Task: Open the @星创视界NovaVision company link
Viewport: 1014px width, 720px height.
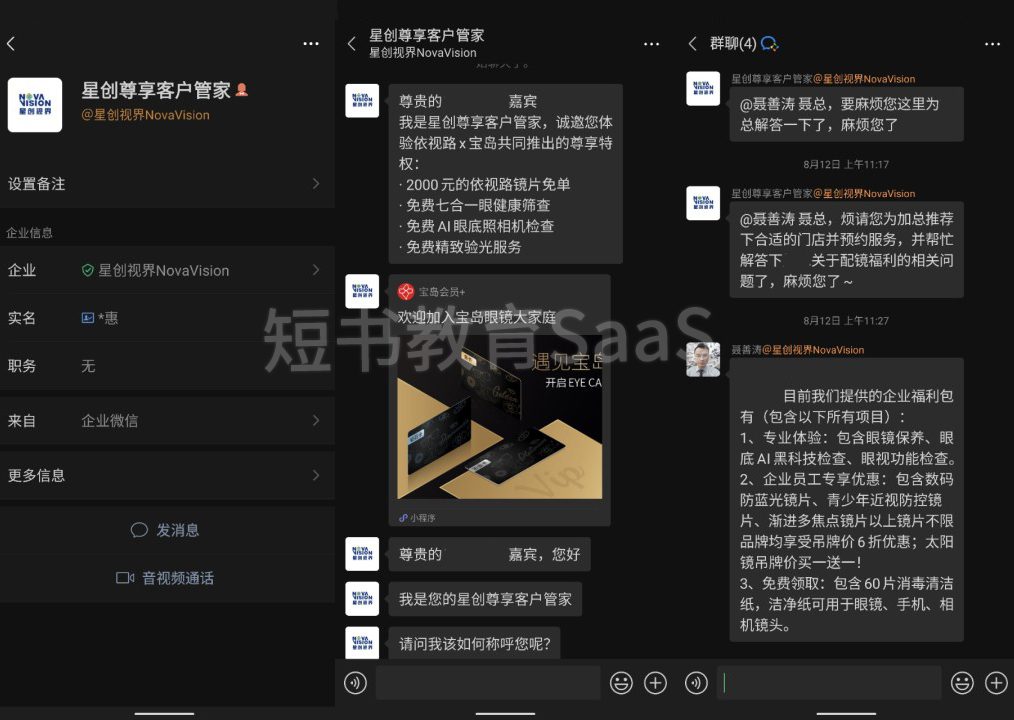Action: point(146,115)
